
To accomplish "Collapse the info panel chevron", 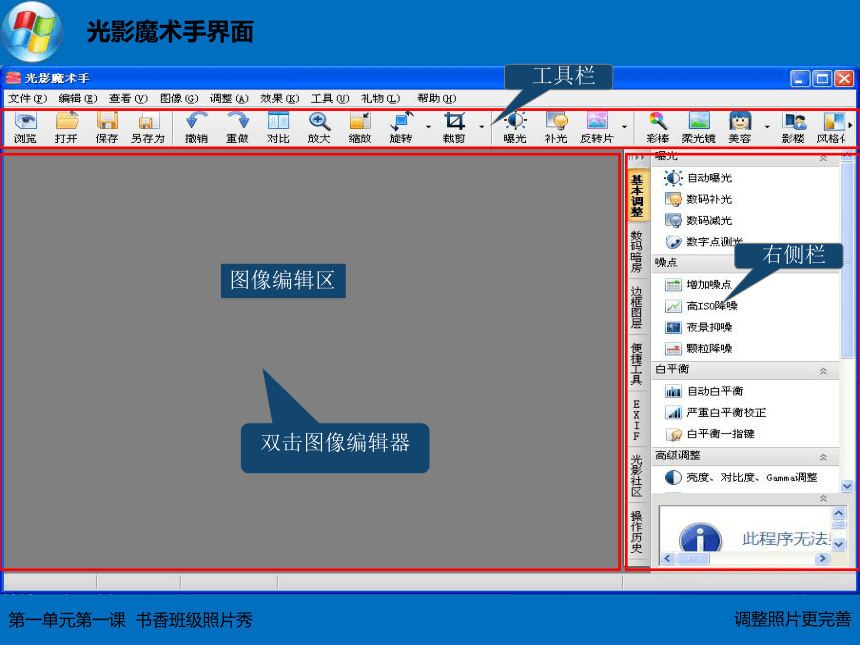I will coord(823,499).
